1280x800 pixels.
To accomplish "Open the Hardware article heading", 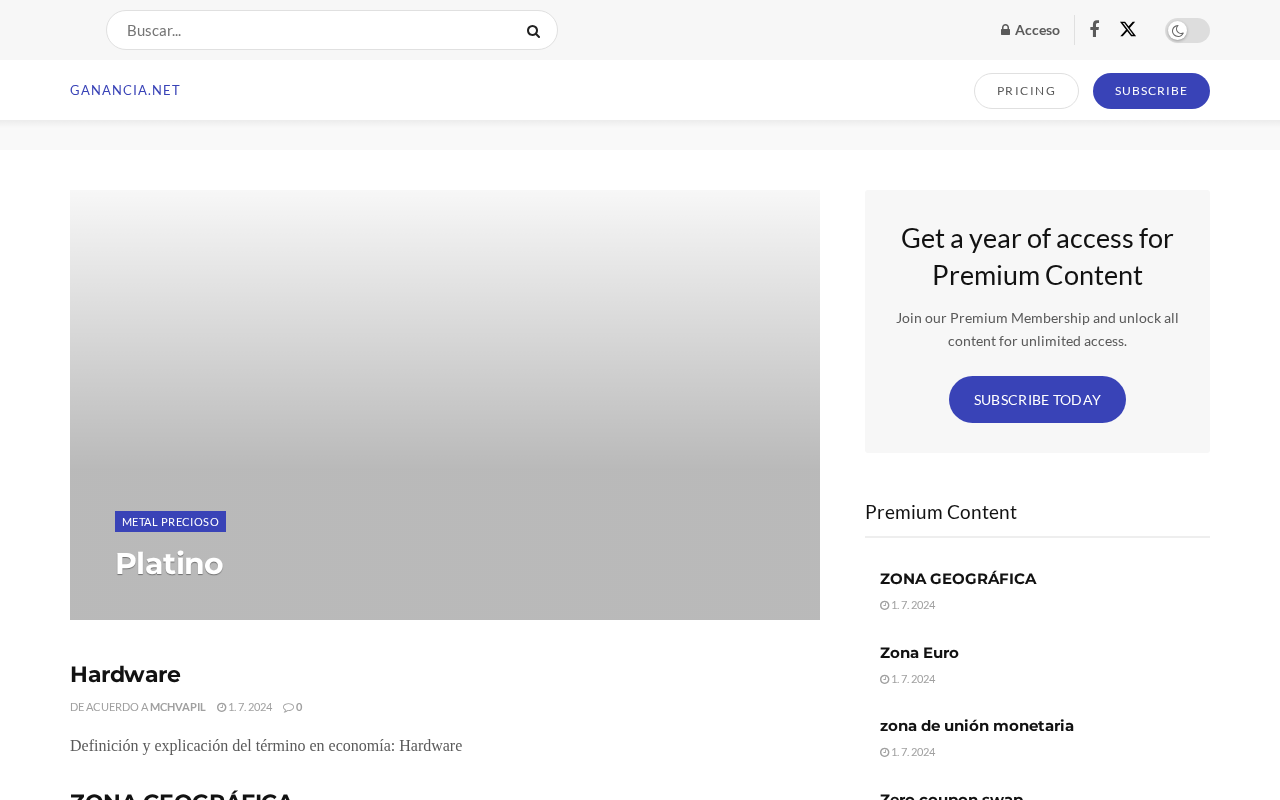I will [x=125, y=674].
